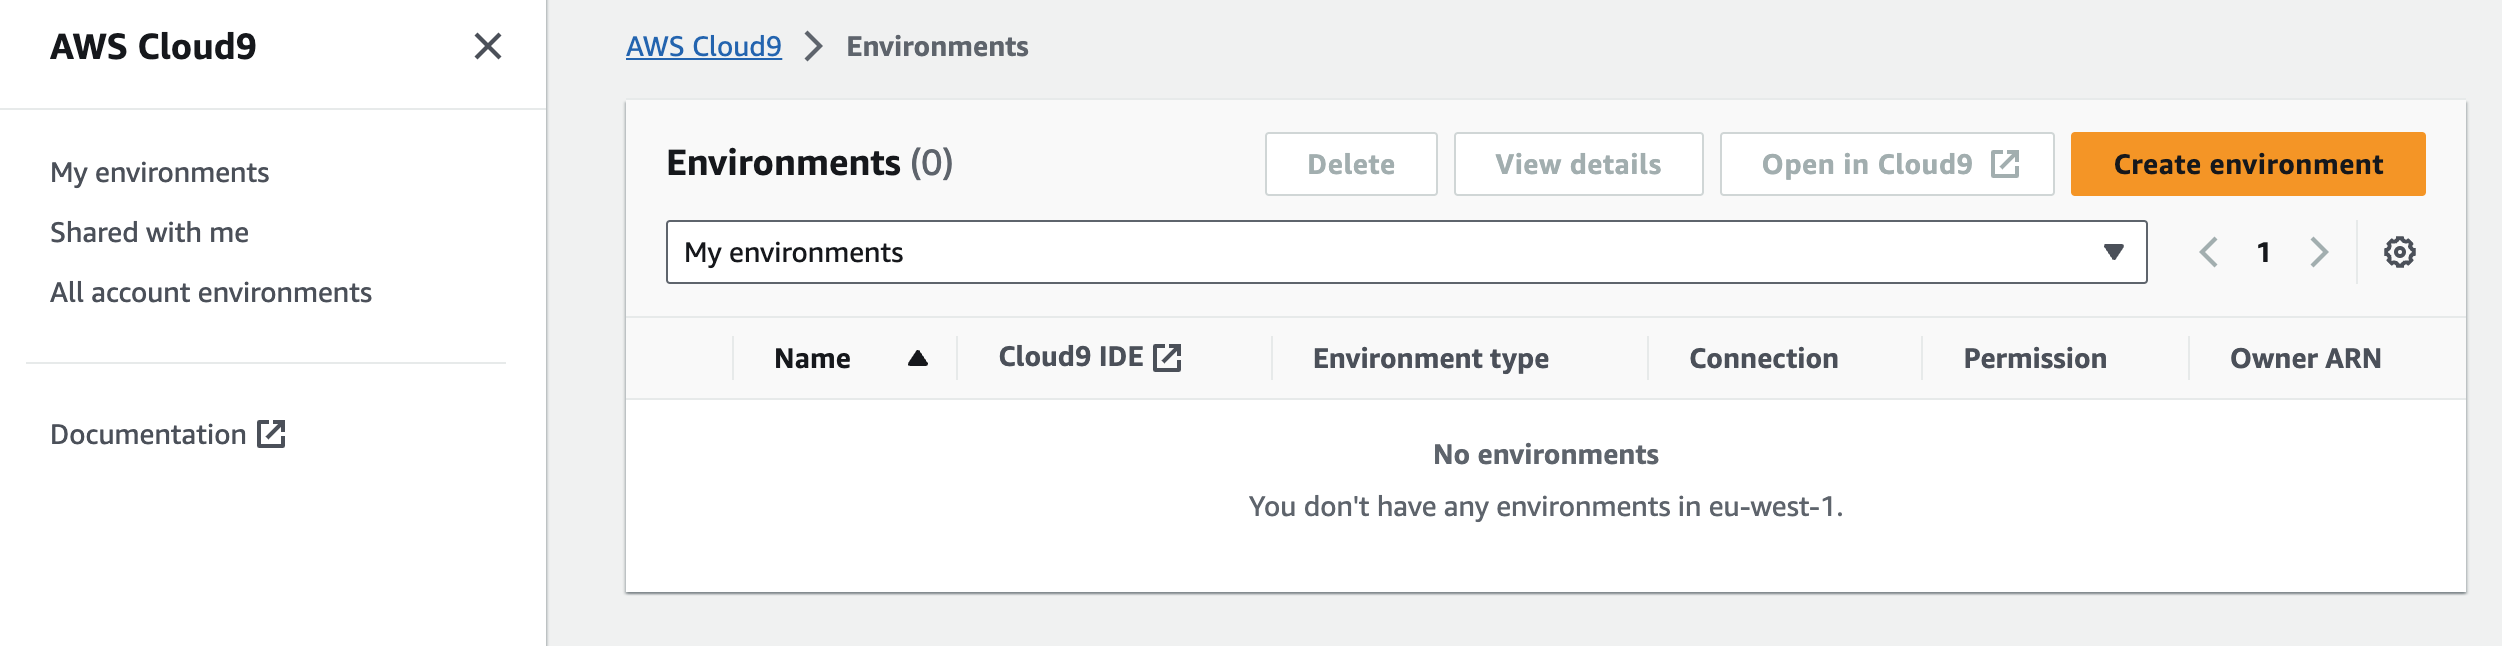Click external link icon beside Documentation
This screenshot has height=646, width=2502.
click(271, 434)
